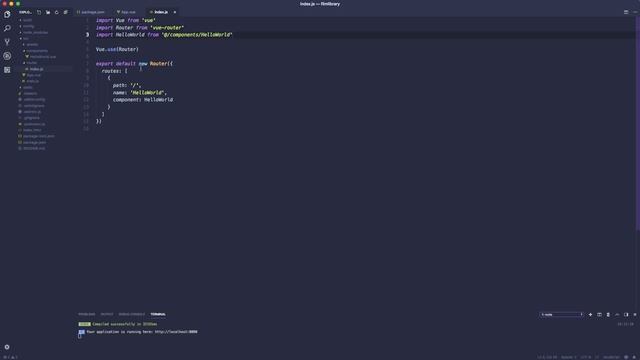Open the Debug view in activity bar
Viewport: 640px width, 360px height.
7,56
